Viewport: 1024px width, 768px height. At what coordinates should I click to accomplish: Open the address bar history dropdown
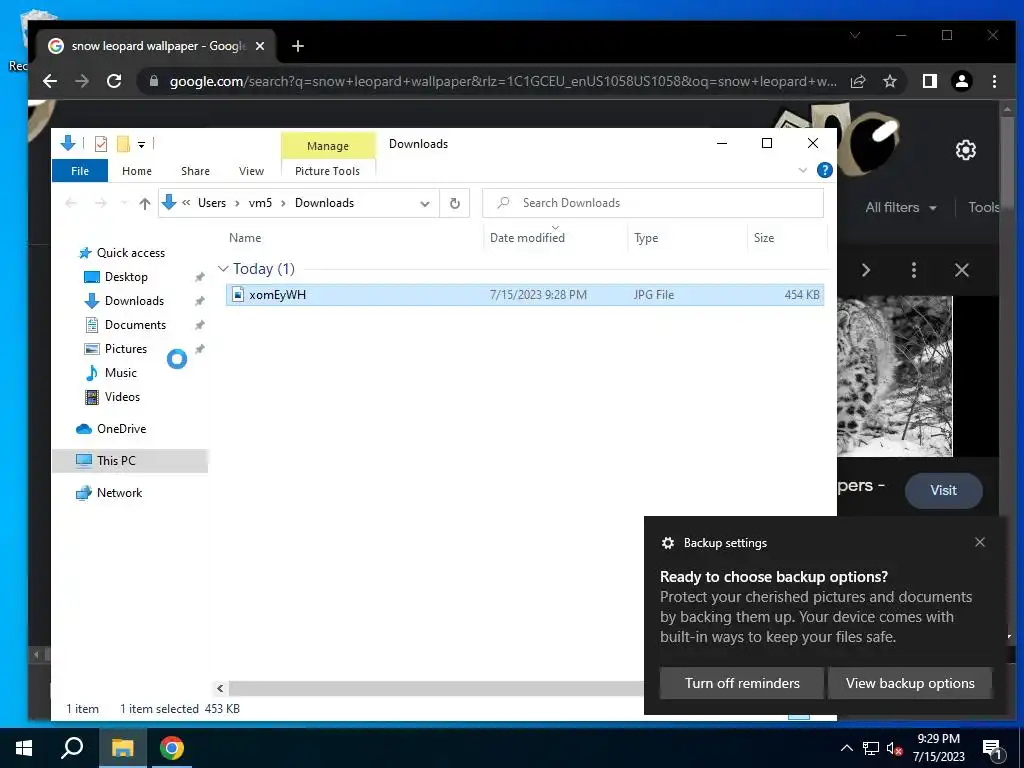pos(424,204)
